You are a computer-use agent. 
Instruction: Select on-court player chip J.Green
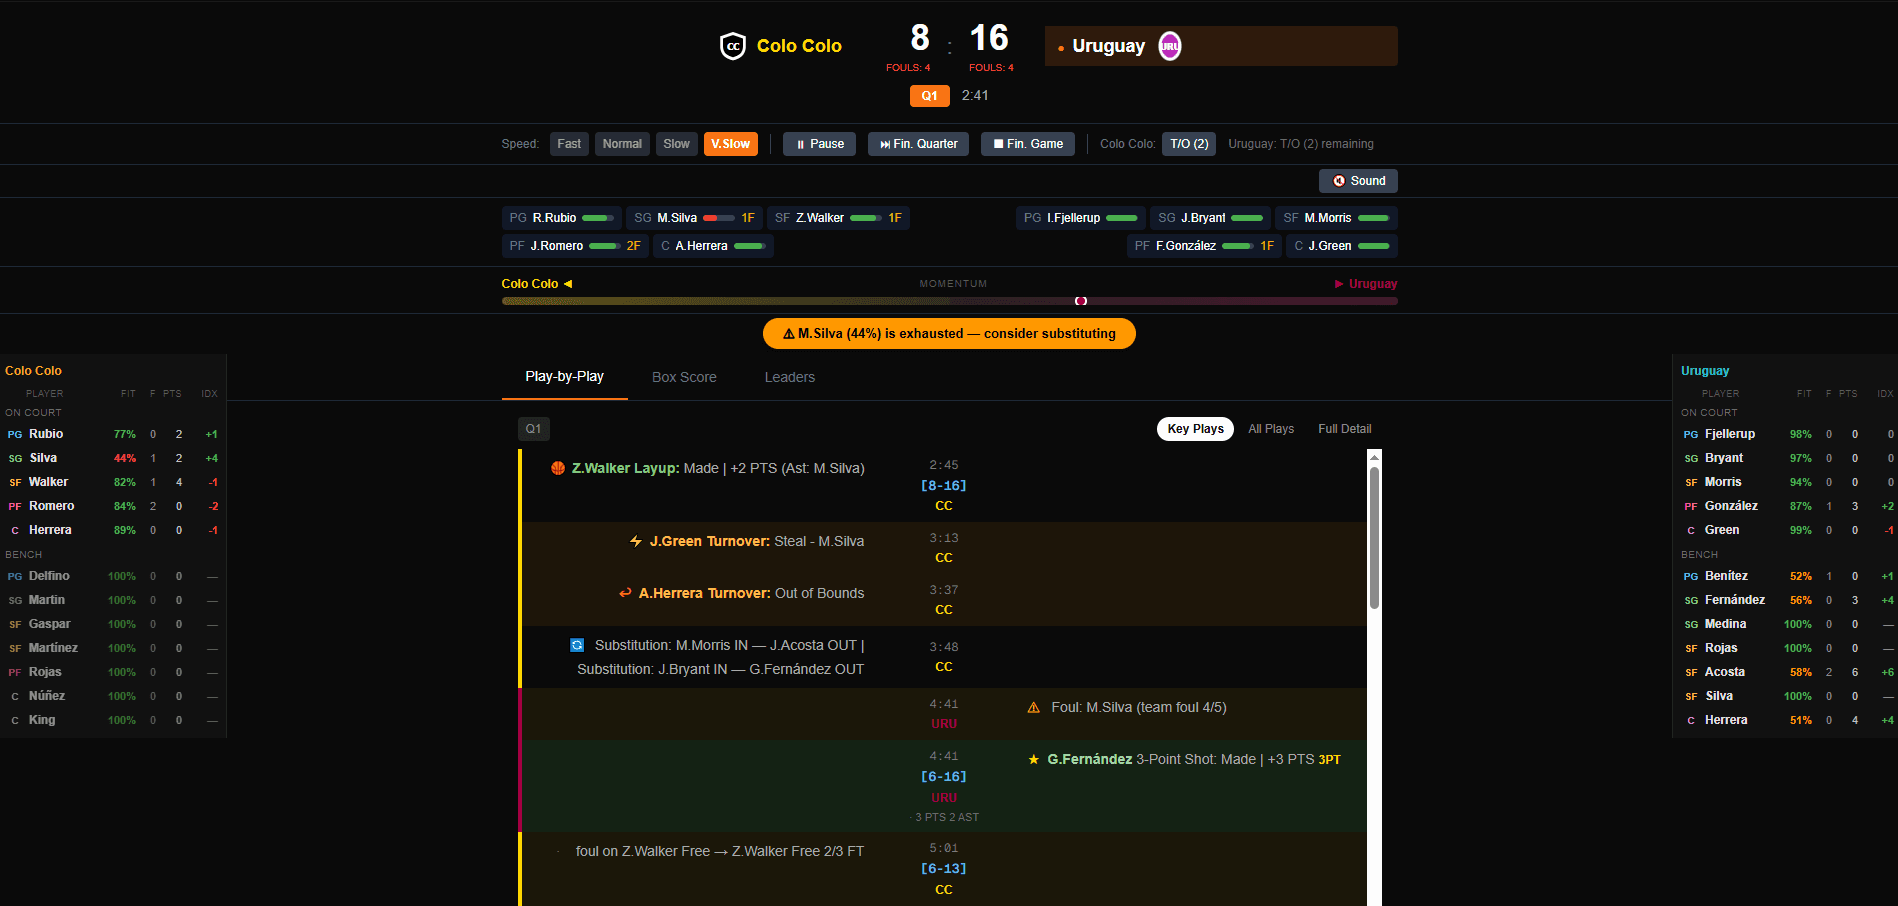[x=1342, y=246]
